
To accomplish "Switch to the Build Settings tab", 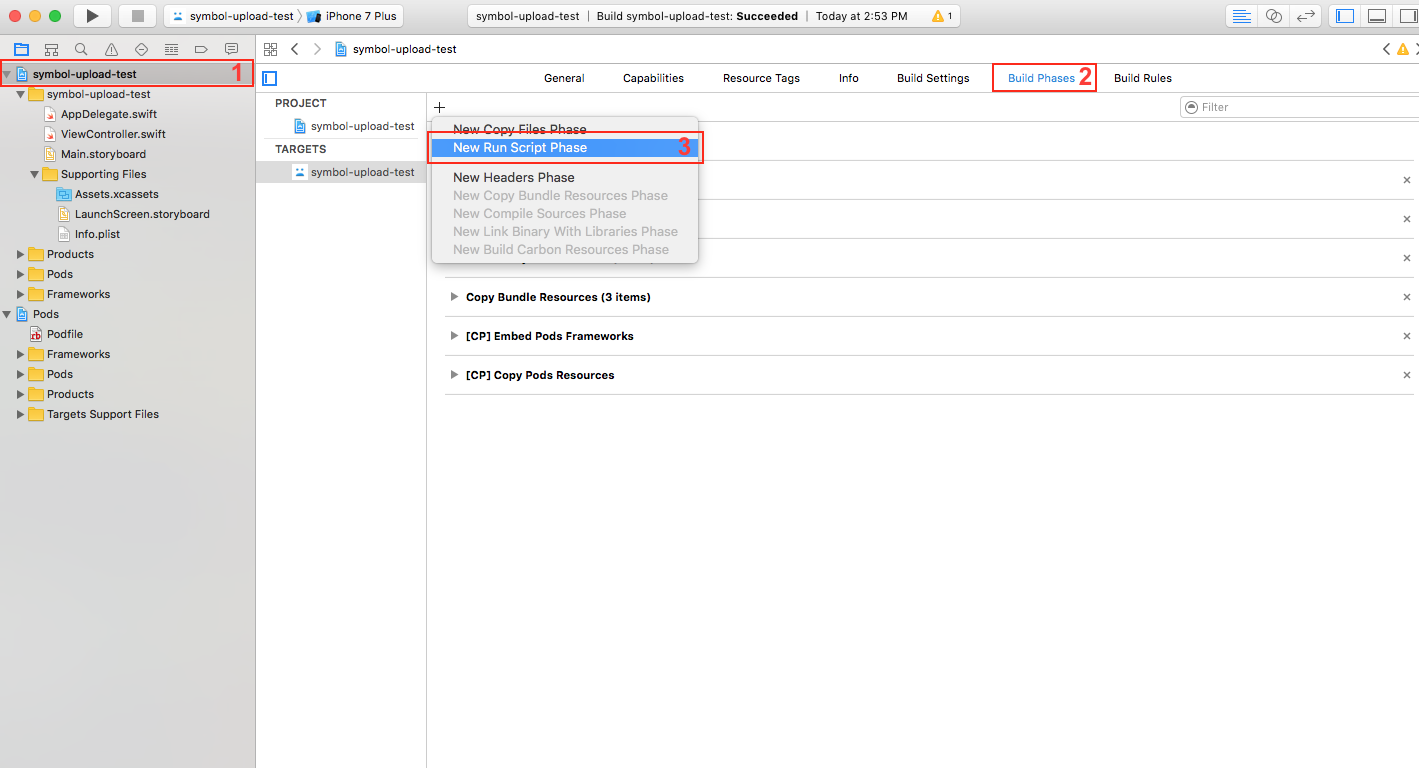I will click(x=933, y=78).
